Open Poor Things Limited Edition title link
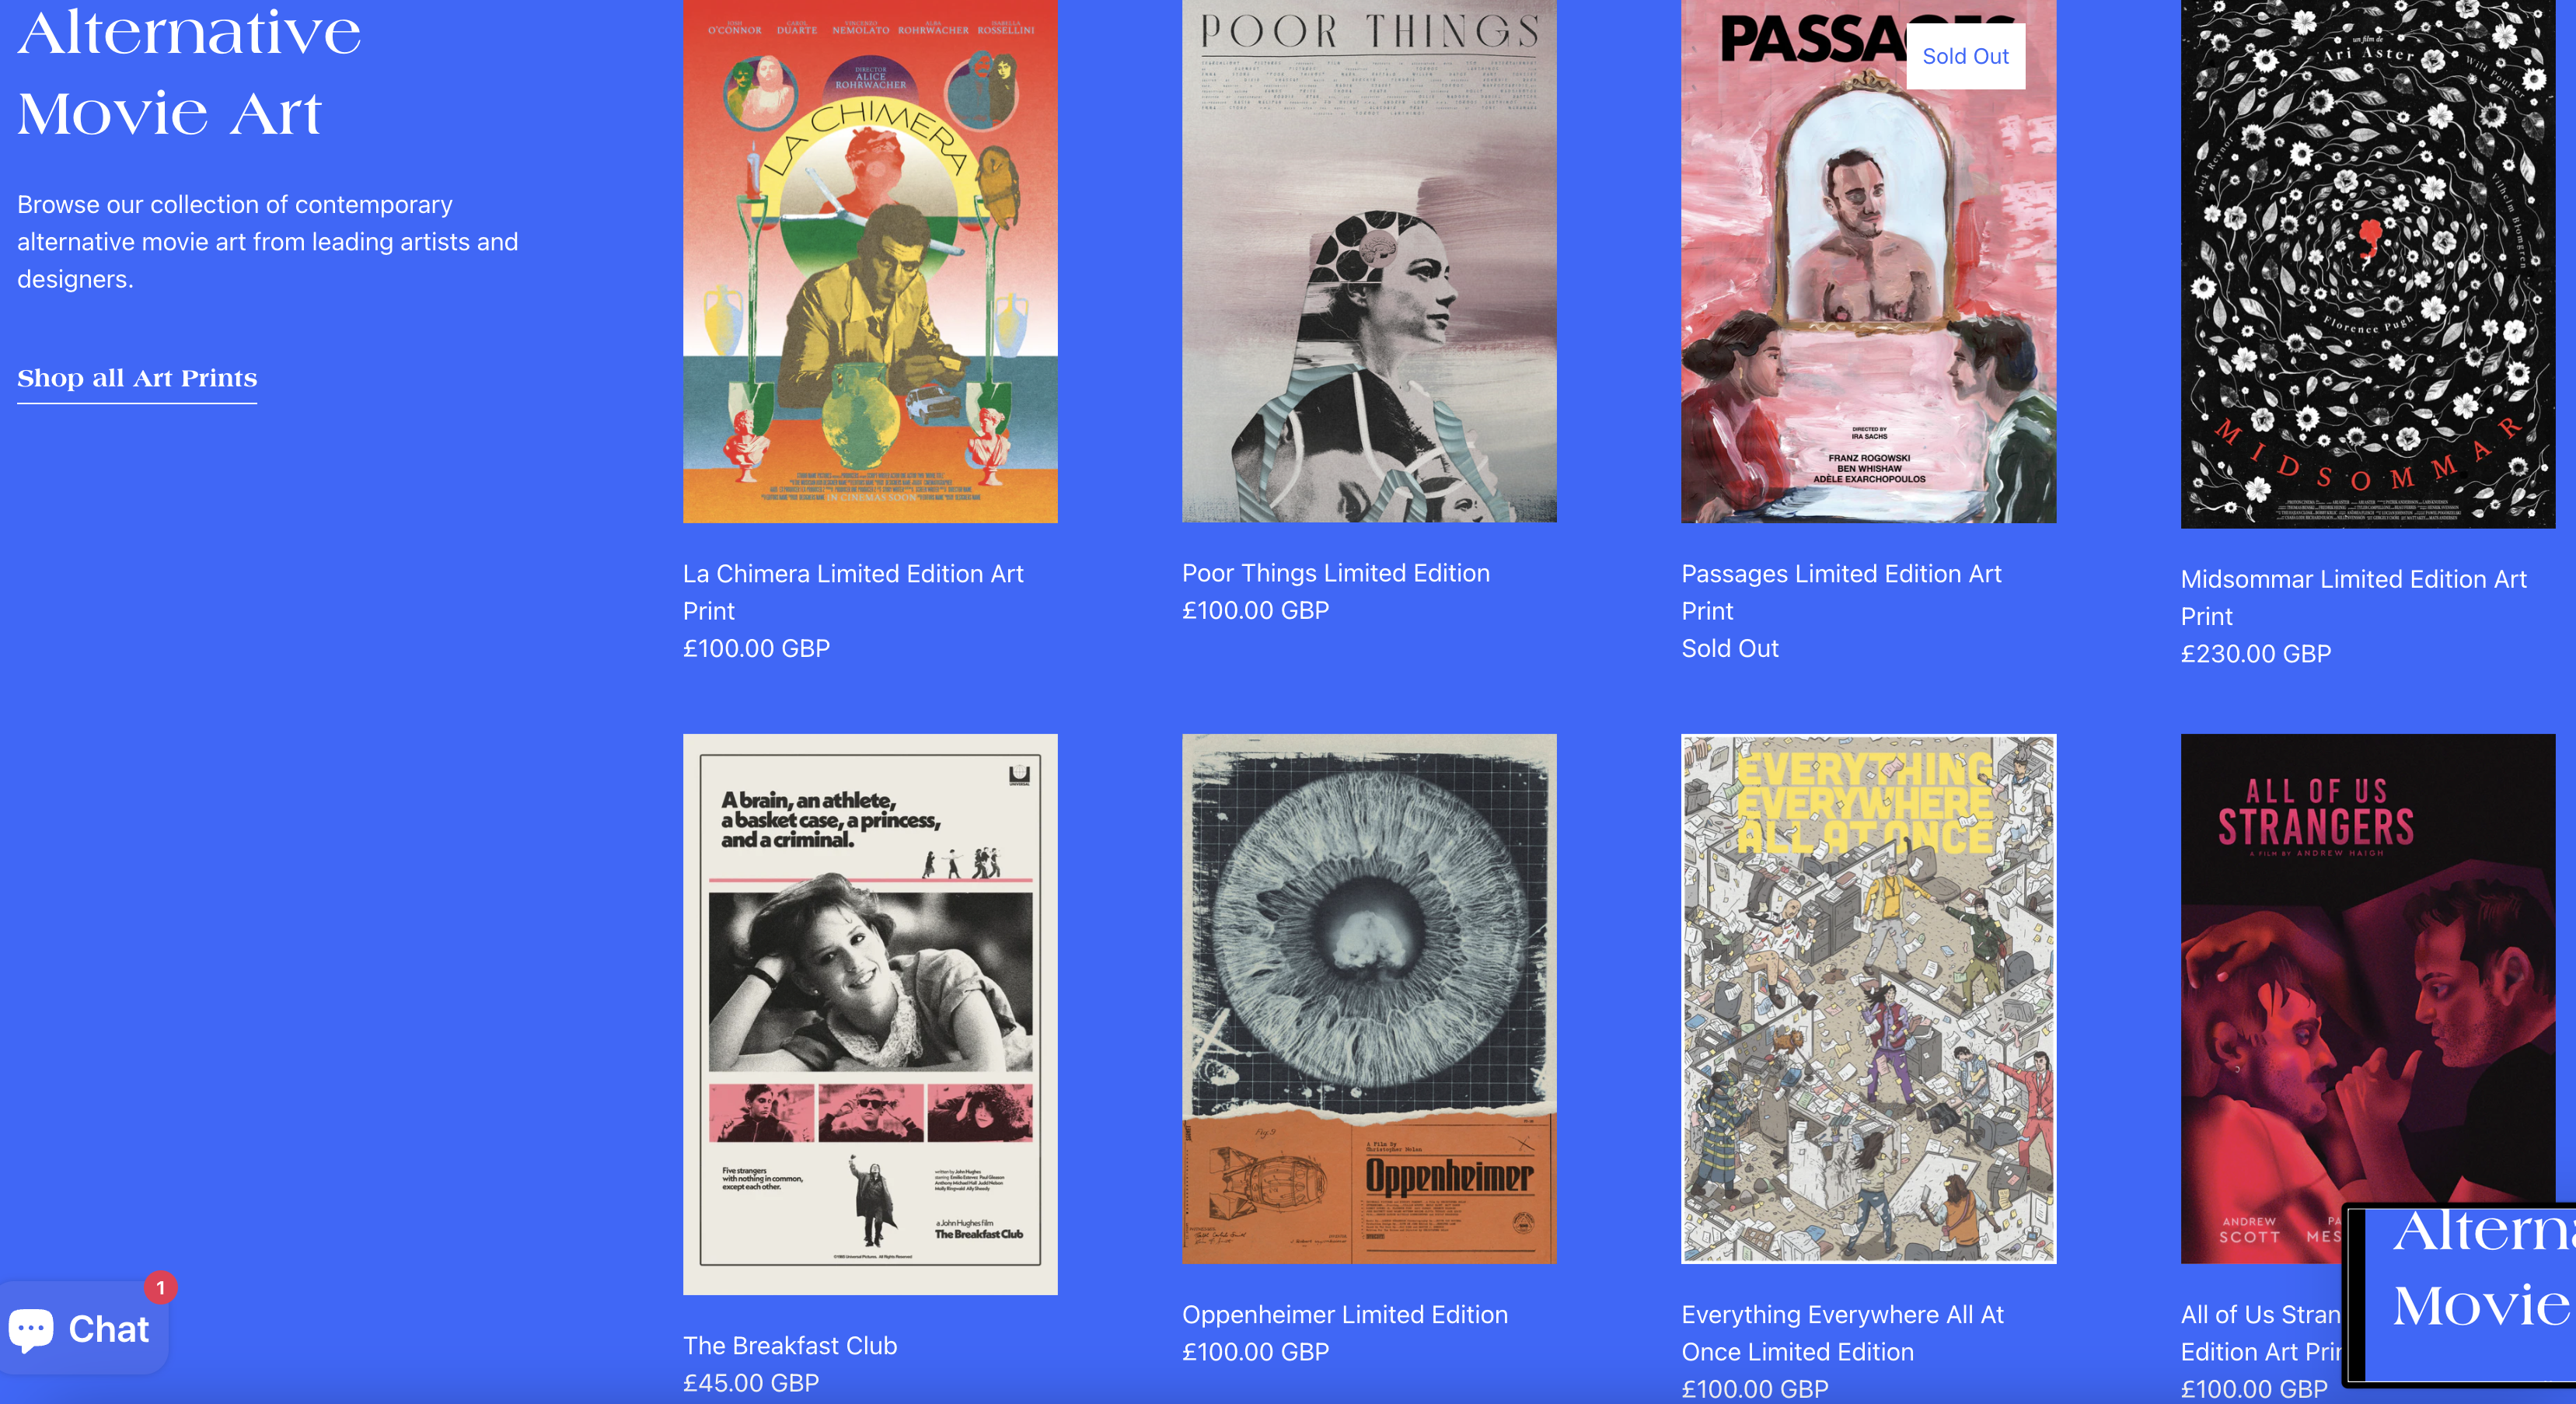2576x1404 pixels. click(1336, 573)
